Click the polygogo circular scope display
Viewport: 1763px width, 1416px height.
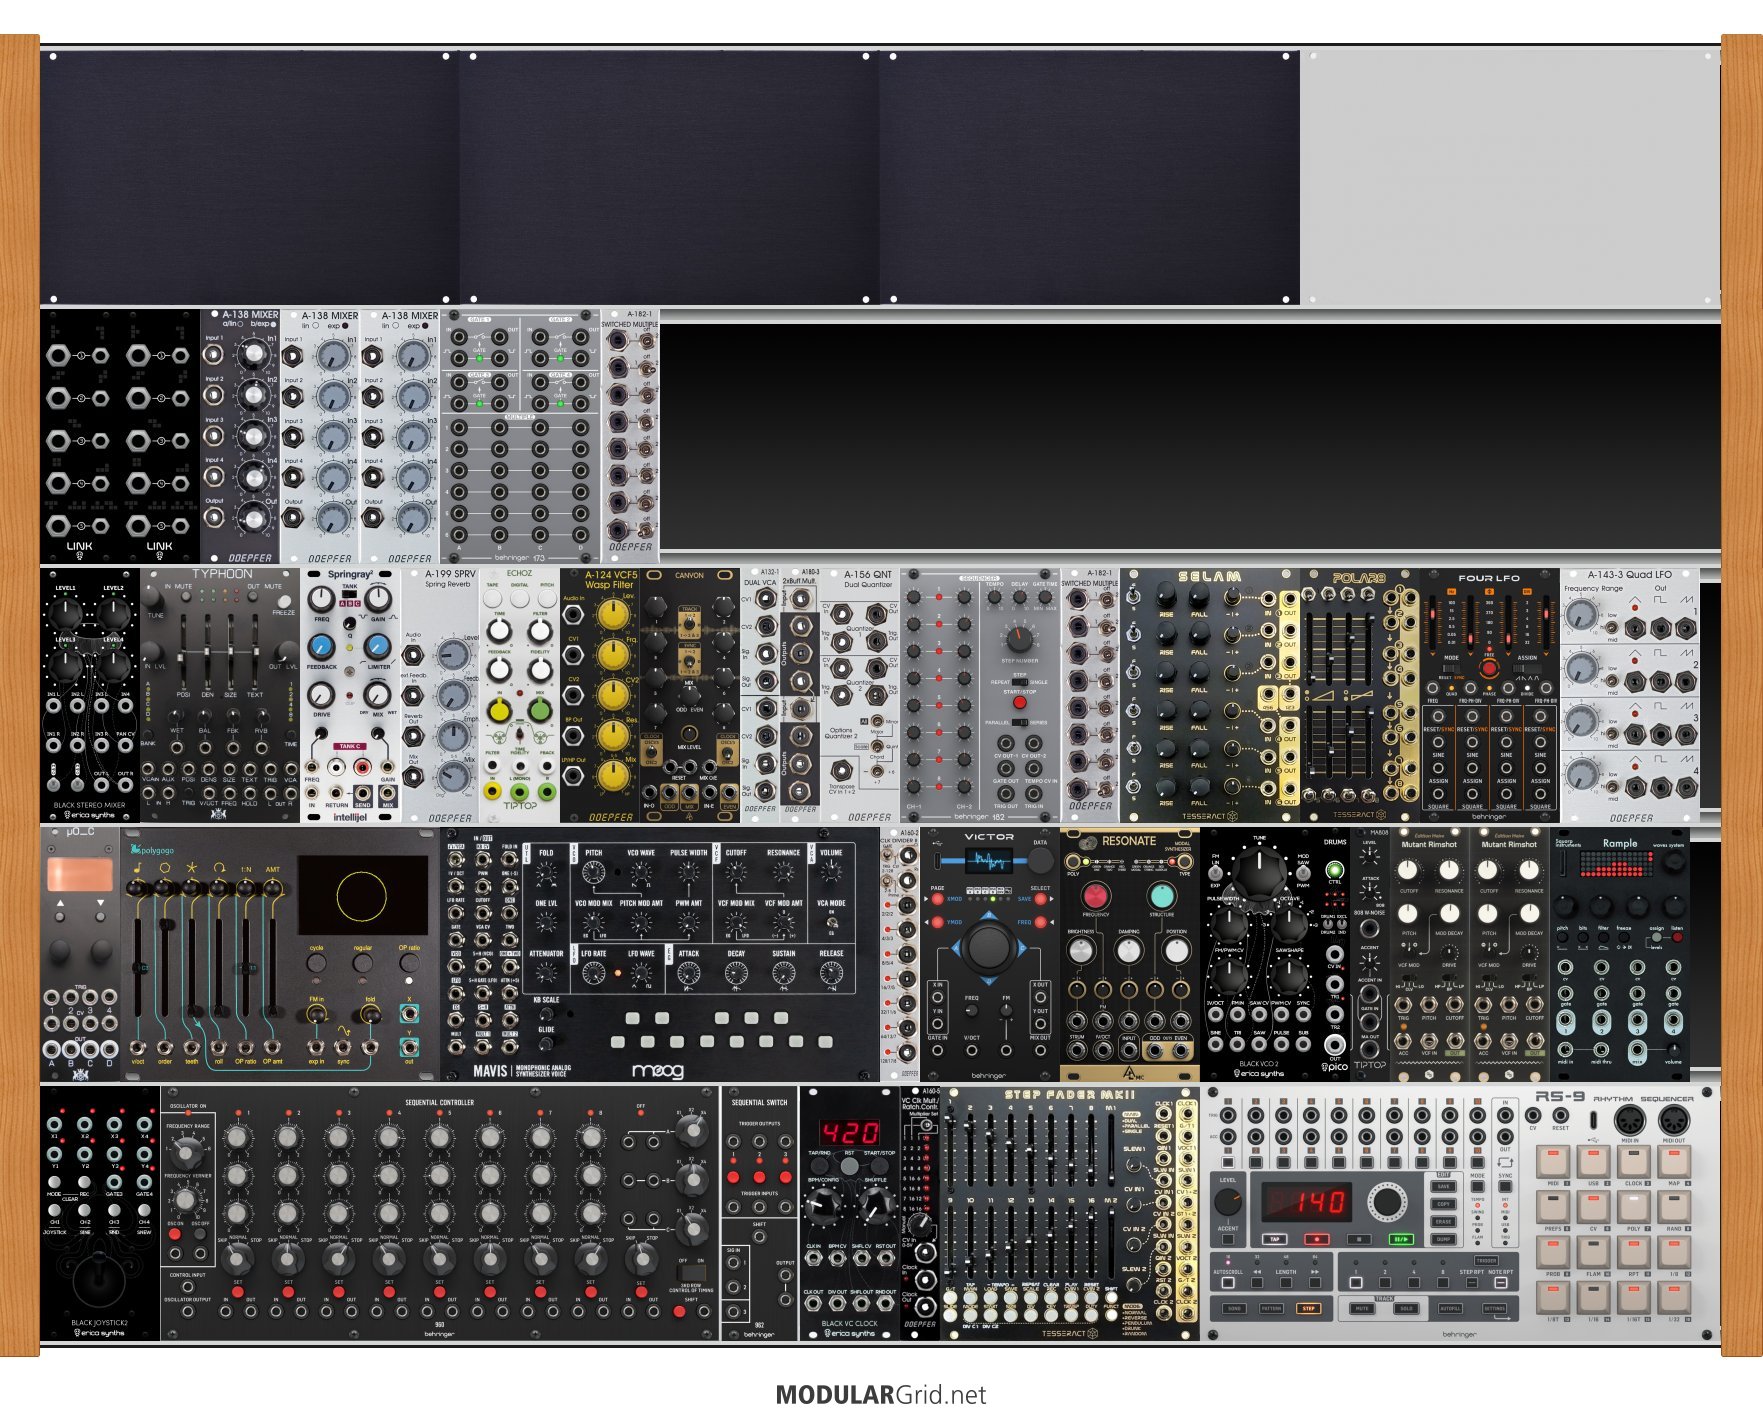(362, 897)
